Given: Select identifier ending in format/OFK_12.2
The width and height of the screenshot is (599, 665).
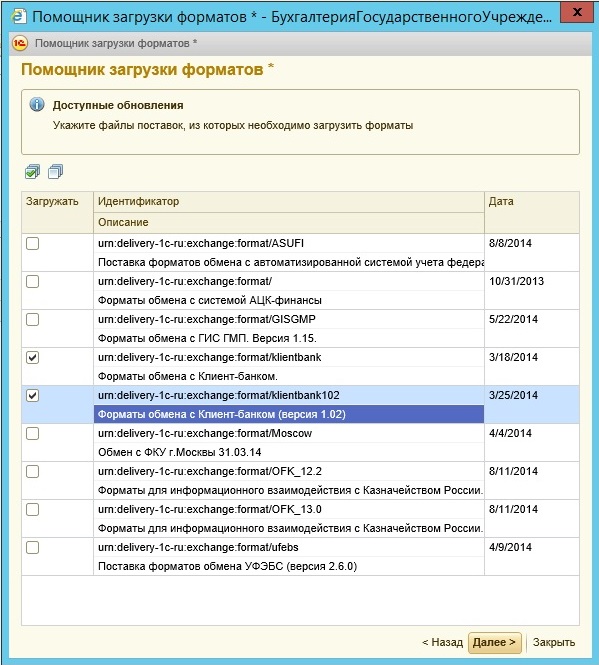Looking at the screenshot, I should [x=210, y=472].
